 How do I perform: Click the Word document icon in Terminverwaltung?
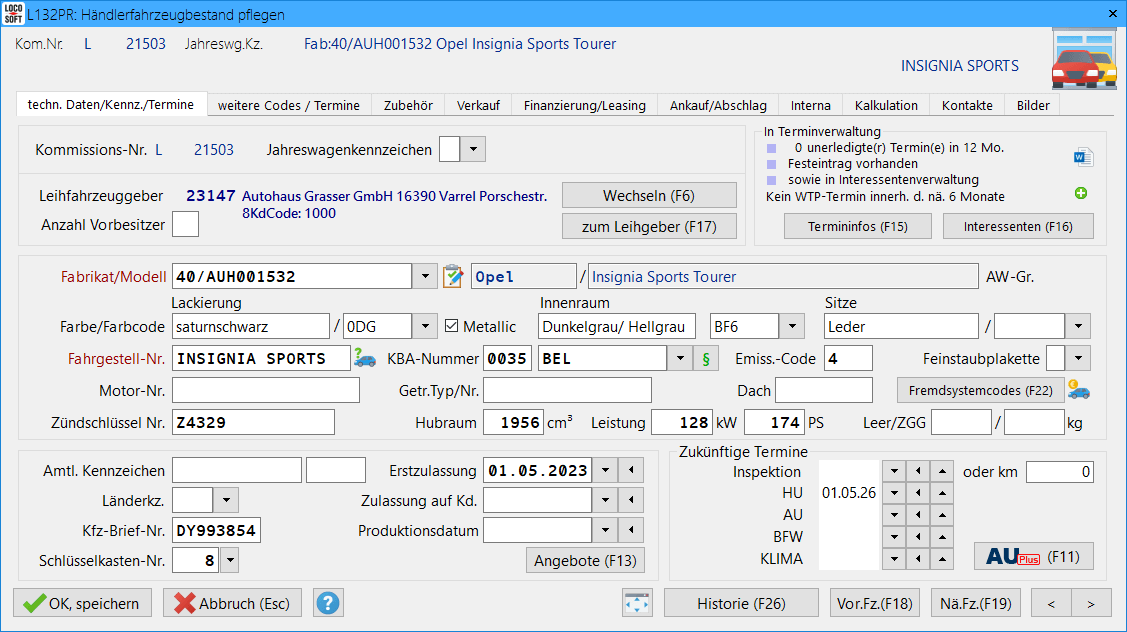tap(1083, 157)
